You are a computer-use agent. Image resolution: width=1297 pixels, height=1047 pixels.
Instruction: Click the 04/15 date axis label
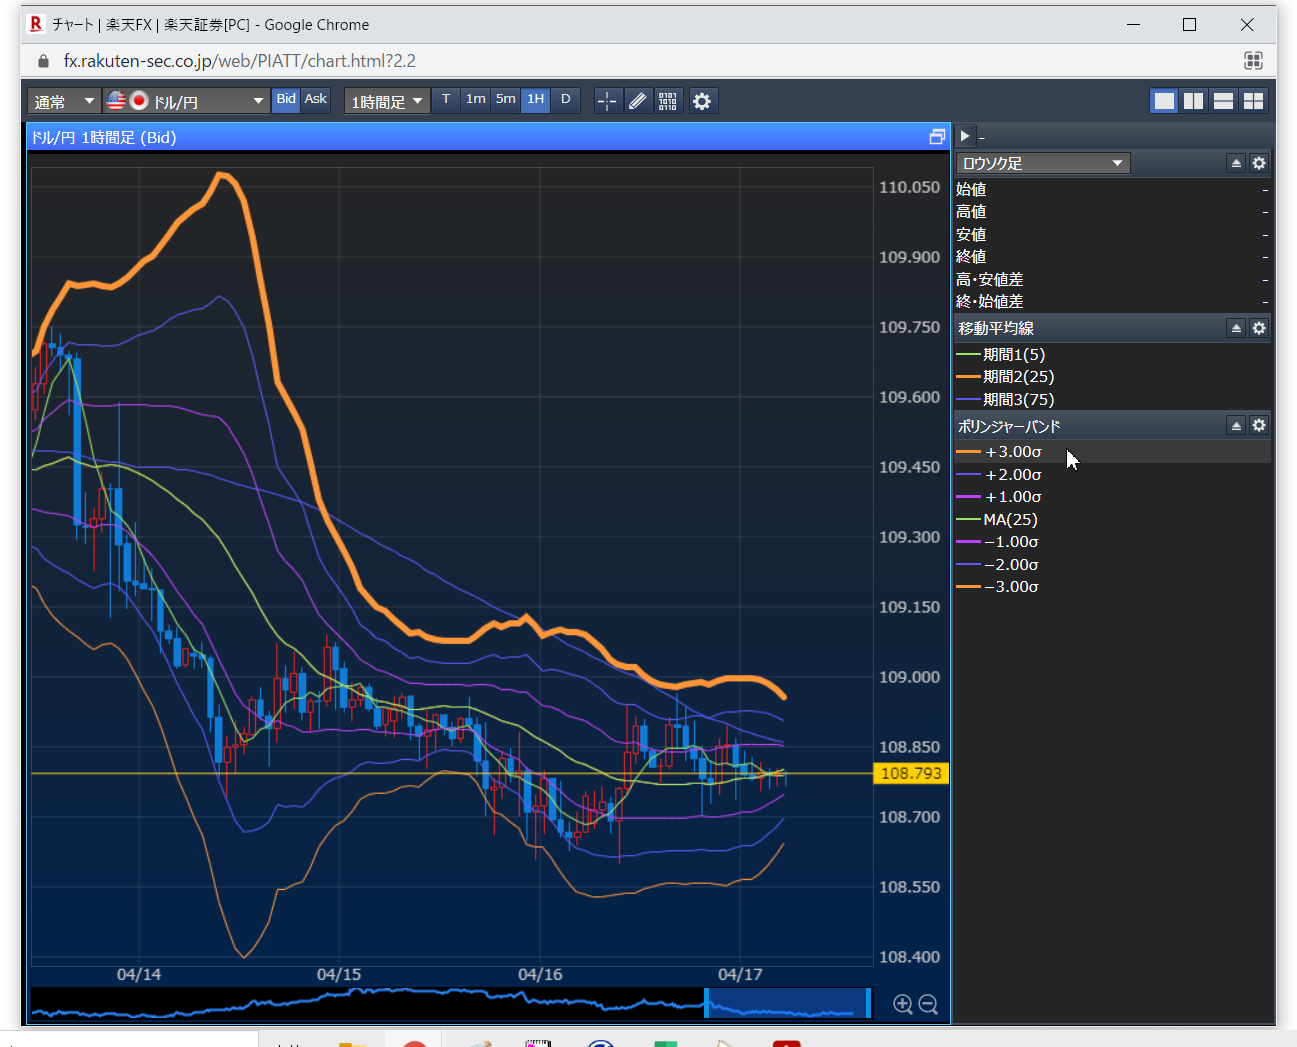point(339,974)
